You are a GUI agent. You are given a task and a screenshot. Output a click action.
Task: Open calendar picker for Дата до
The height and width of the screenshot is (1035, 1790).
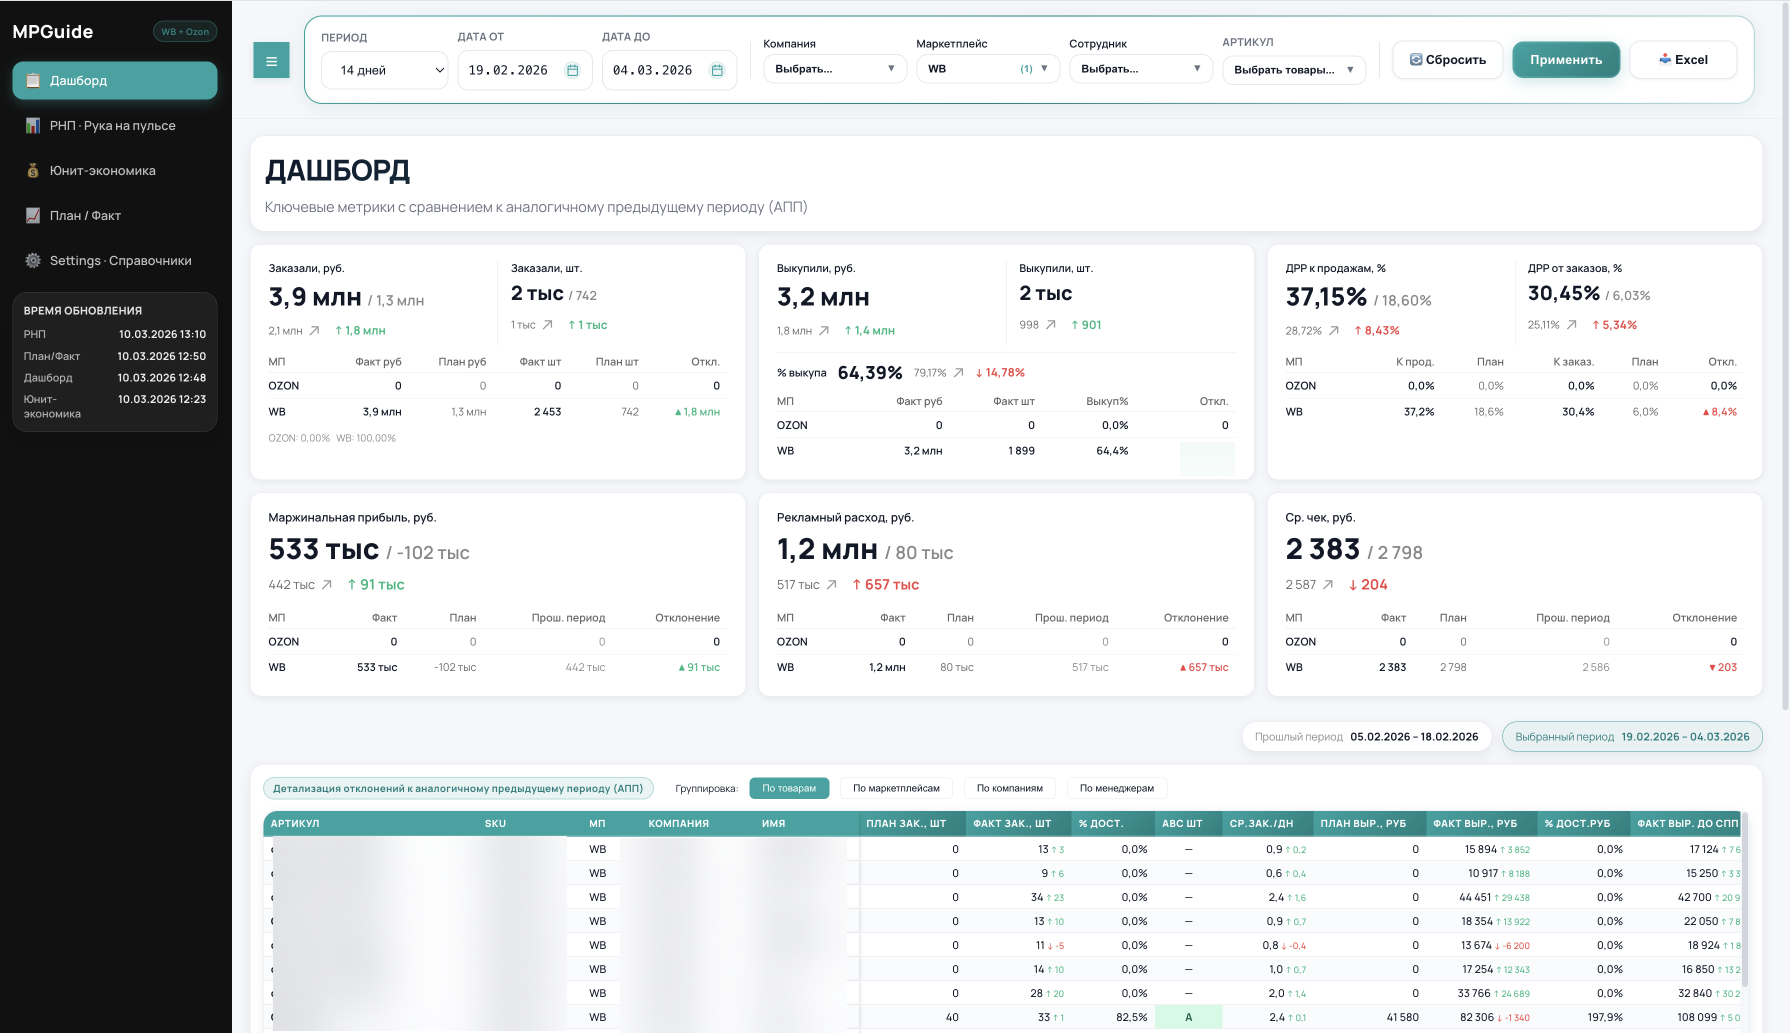click(x=717, y=70)
